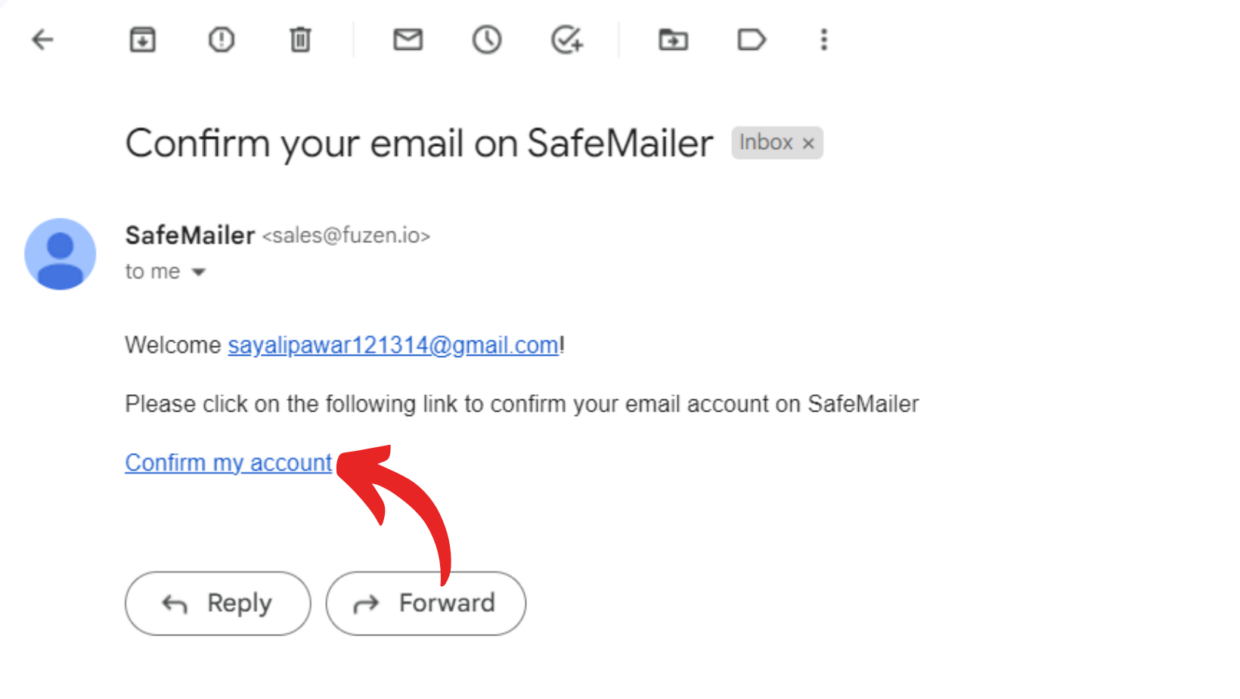Image resolution: width=1240 pixels, height=699 pixels.
Task: Add to tasks with checkmark icon
Action: coord(567,40)
